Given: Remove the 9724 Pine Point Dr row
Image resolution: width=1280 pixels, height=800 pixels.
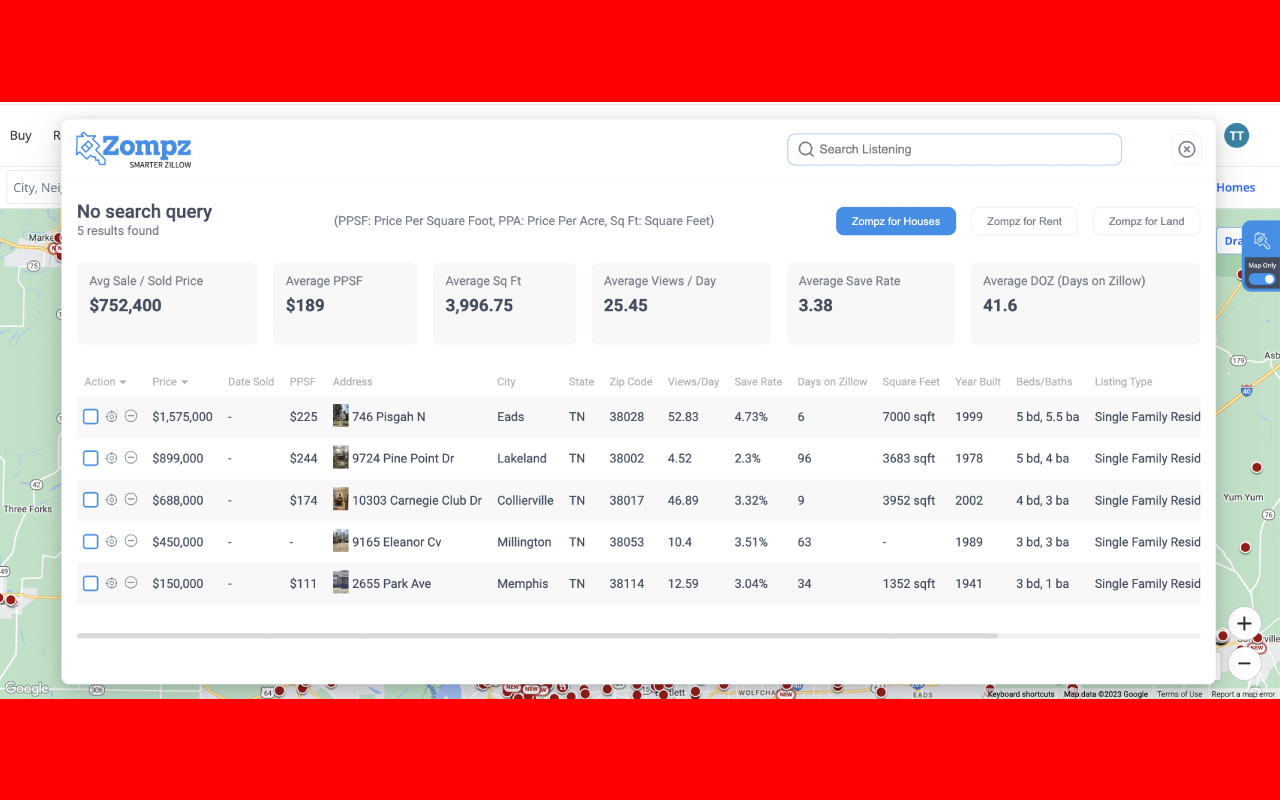Looking at the screenshot, I should pyautogui.click(x=131, y=458).
